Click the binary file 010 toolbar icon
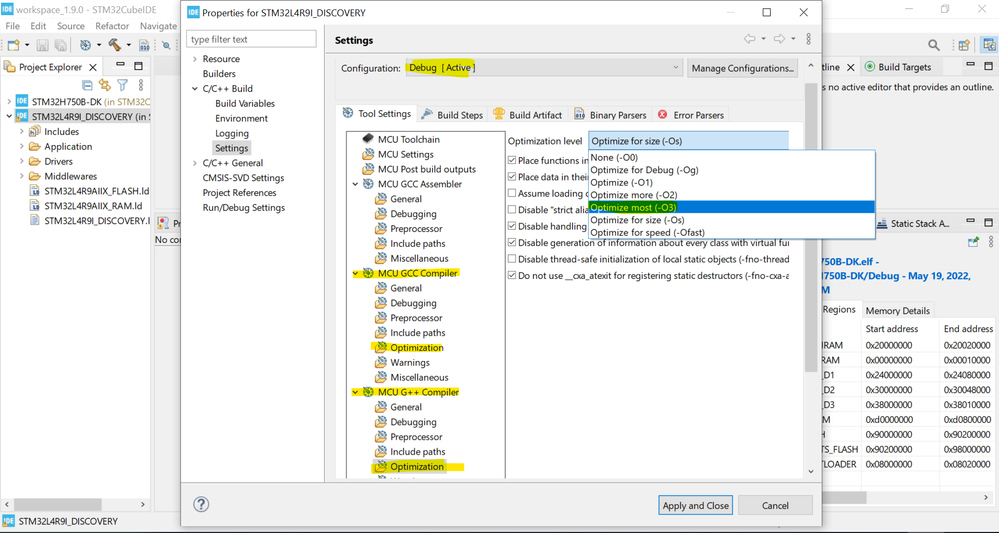This screenshot has height=533, width=999. pyautogui.click(x=144, y=45)
